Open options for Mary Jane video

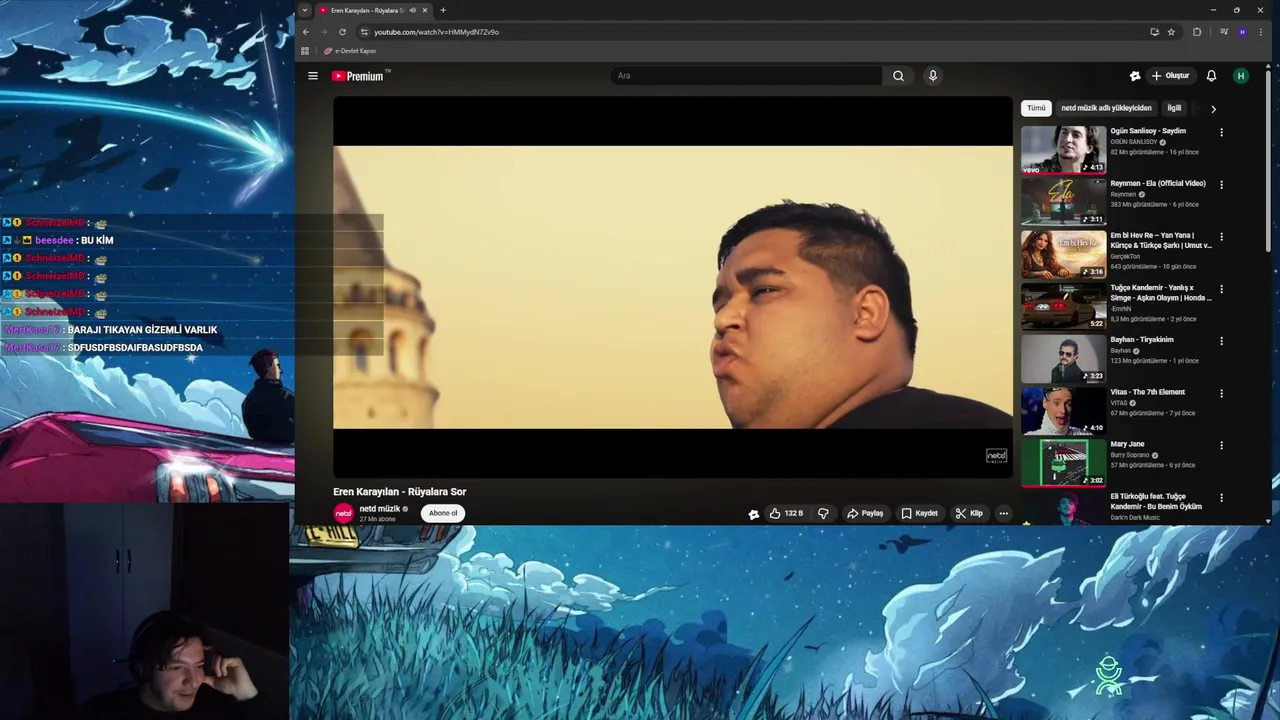(x=1221, y=445)
